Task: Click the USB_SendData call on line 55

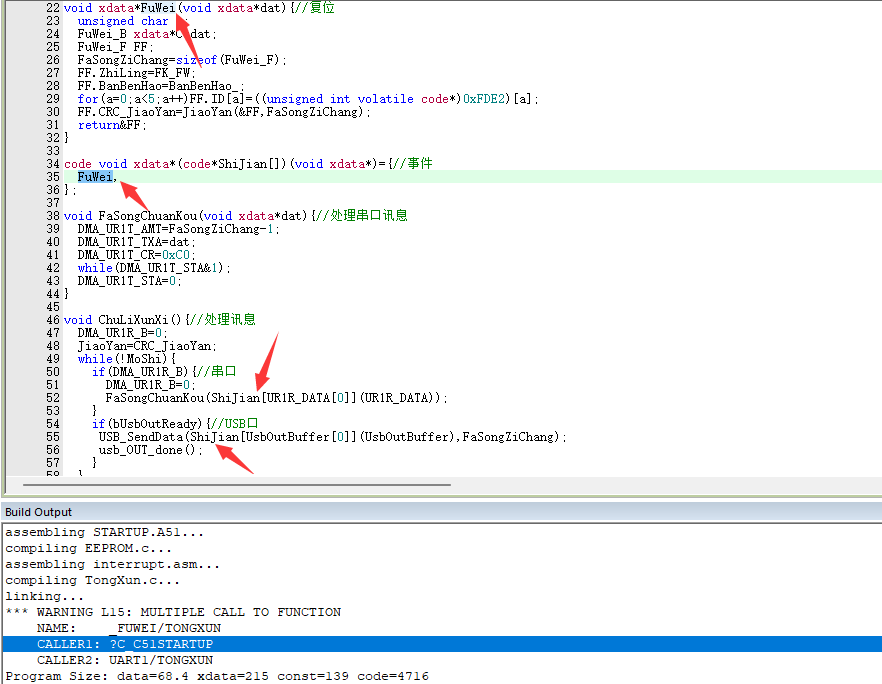Action: tap(332, 436)
